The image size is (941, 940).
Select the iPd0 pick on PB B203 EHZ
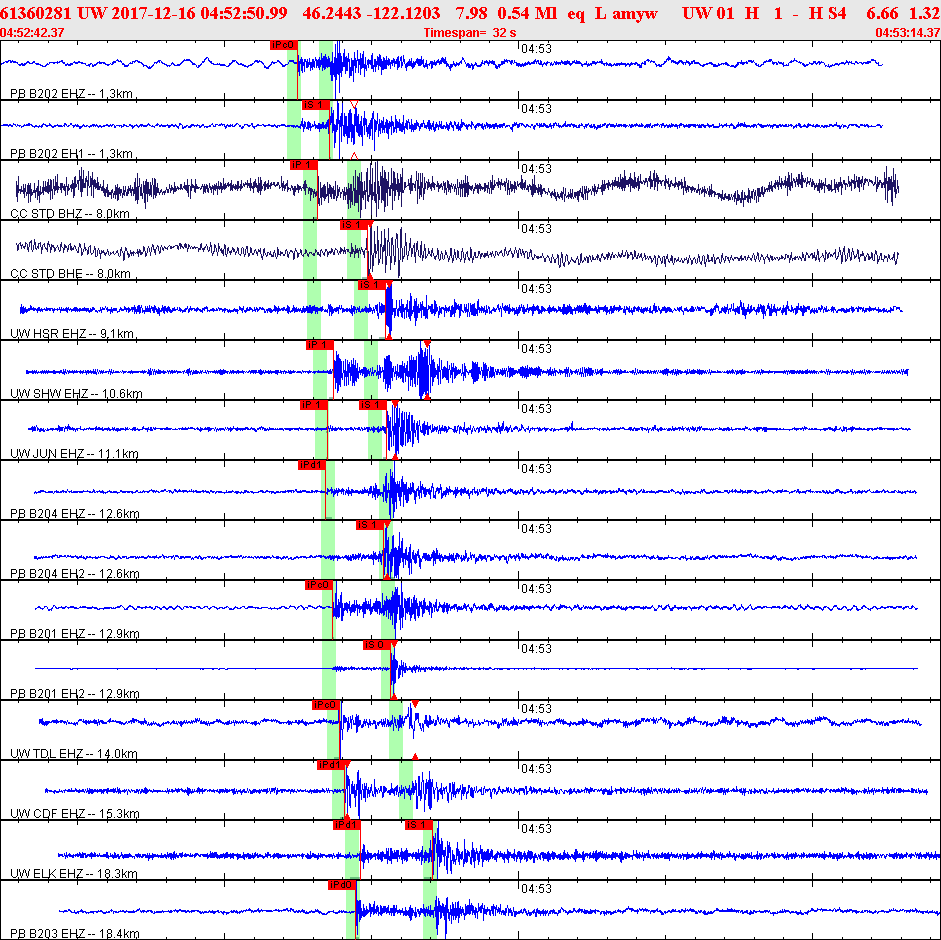tap(342, 885)
